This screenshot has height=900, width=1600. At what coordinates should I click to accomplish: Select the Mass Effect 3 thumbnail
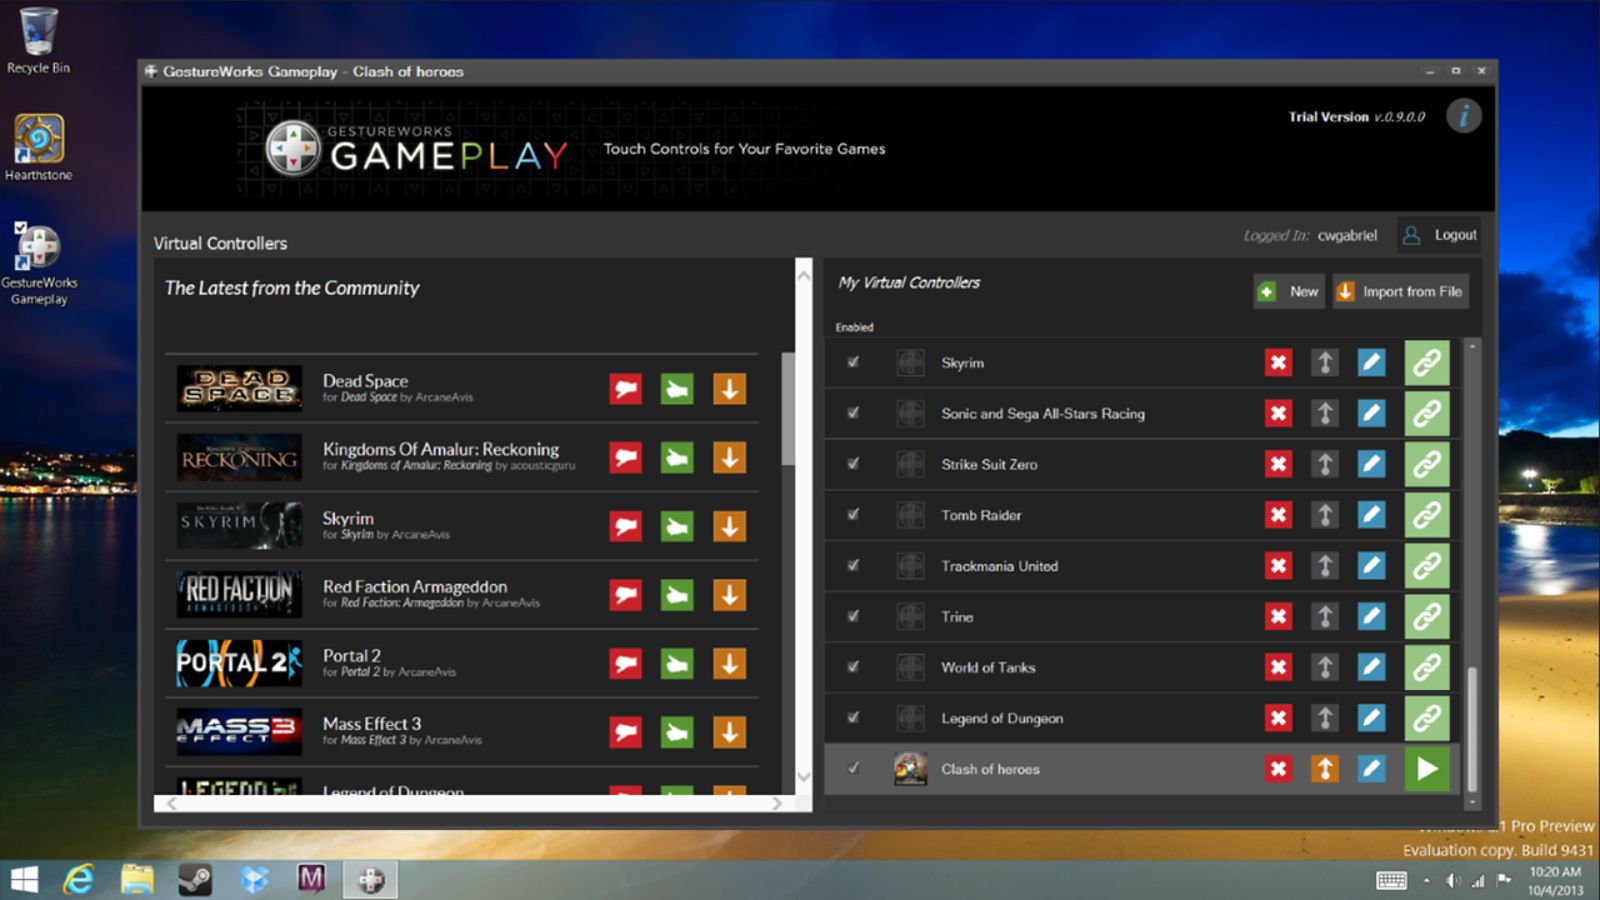tap(239, 732)
